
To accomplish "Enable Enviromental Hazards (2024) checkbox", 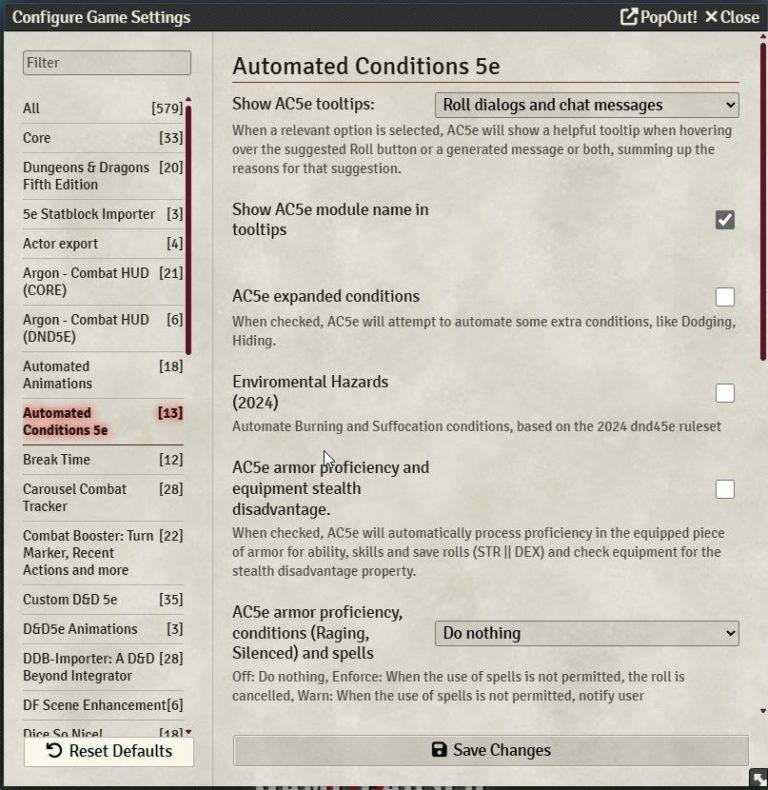I will [x=725, y=393].
